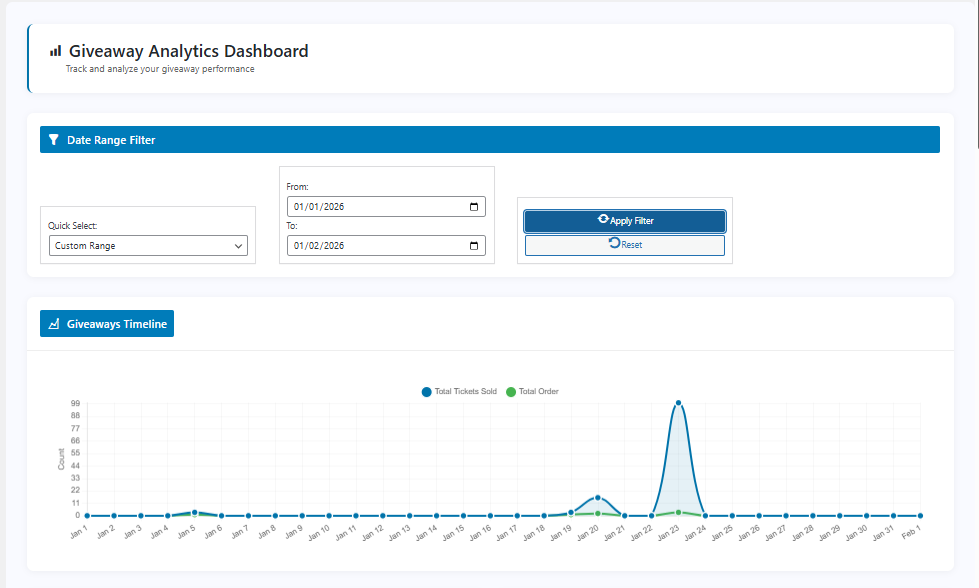The height and width of the screenshot is (588, 979).
Task: Click the refresh icon on Apply Filter
Action: pyautogui.click(x=603, y=219)
